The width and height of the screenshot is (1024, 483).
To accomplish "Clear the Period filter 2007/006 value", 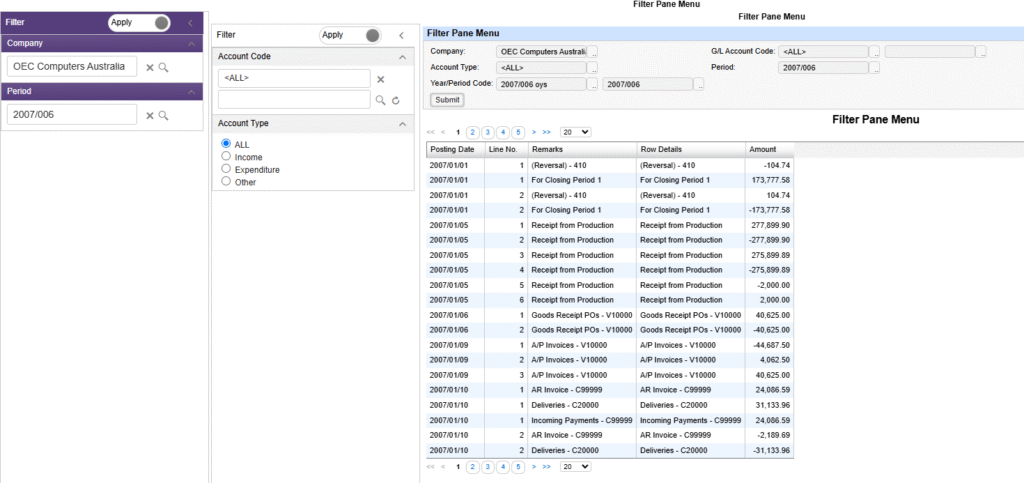I will point(150,116).
